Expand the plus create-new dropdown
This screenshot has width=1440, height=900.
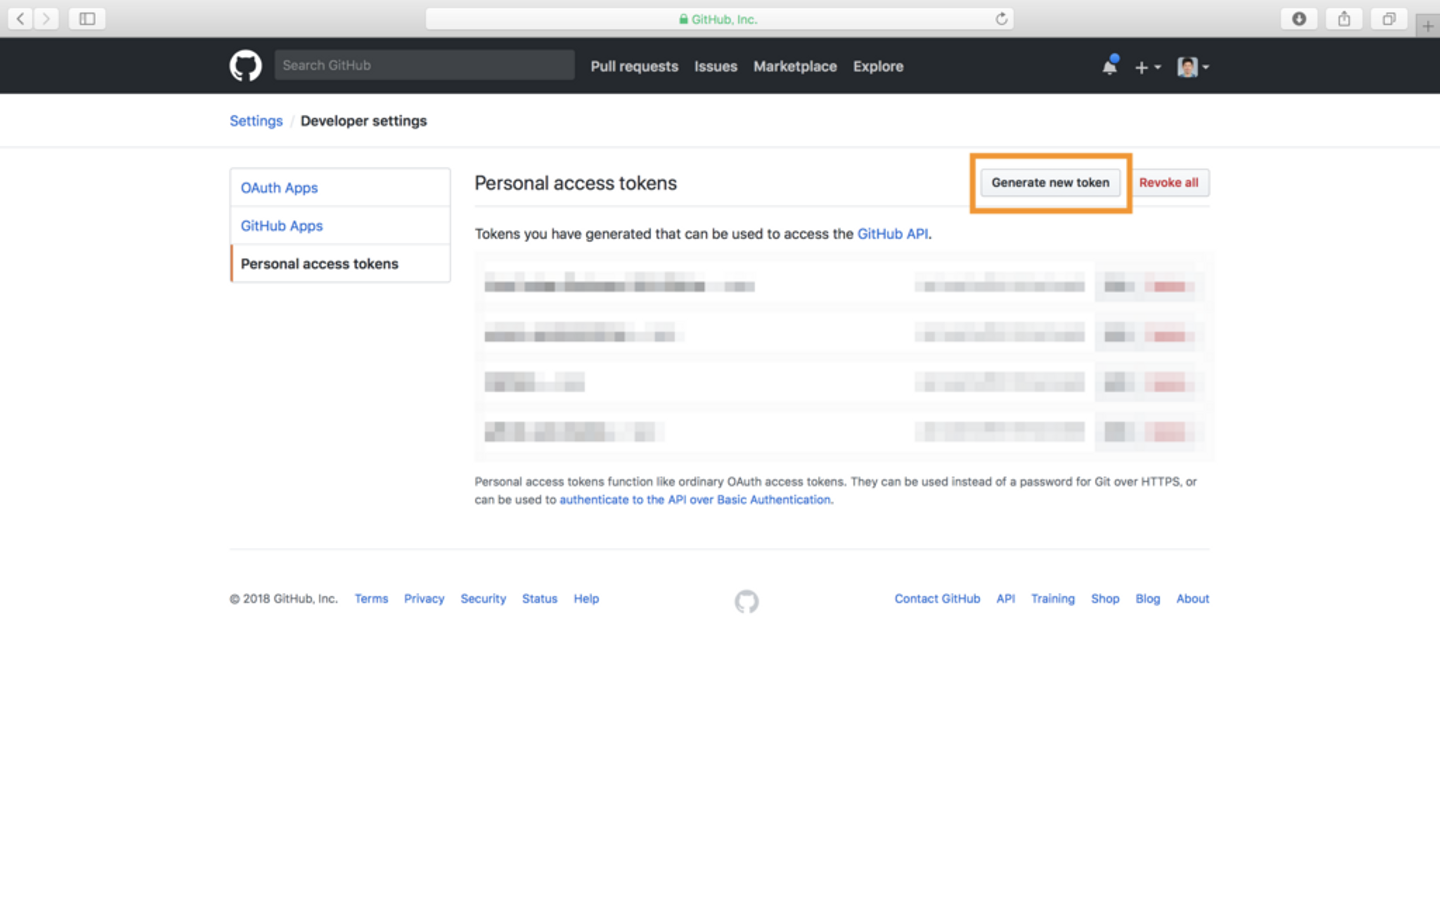click(1147, 67)
